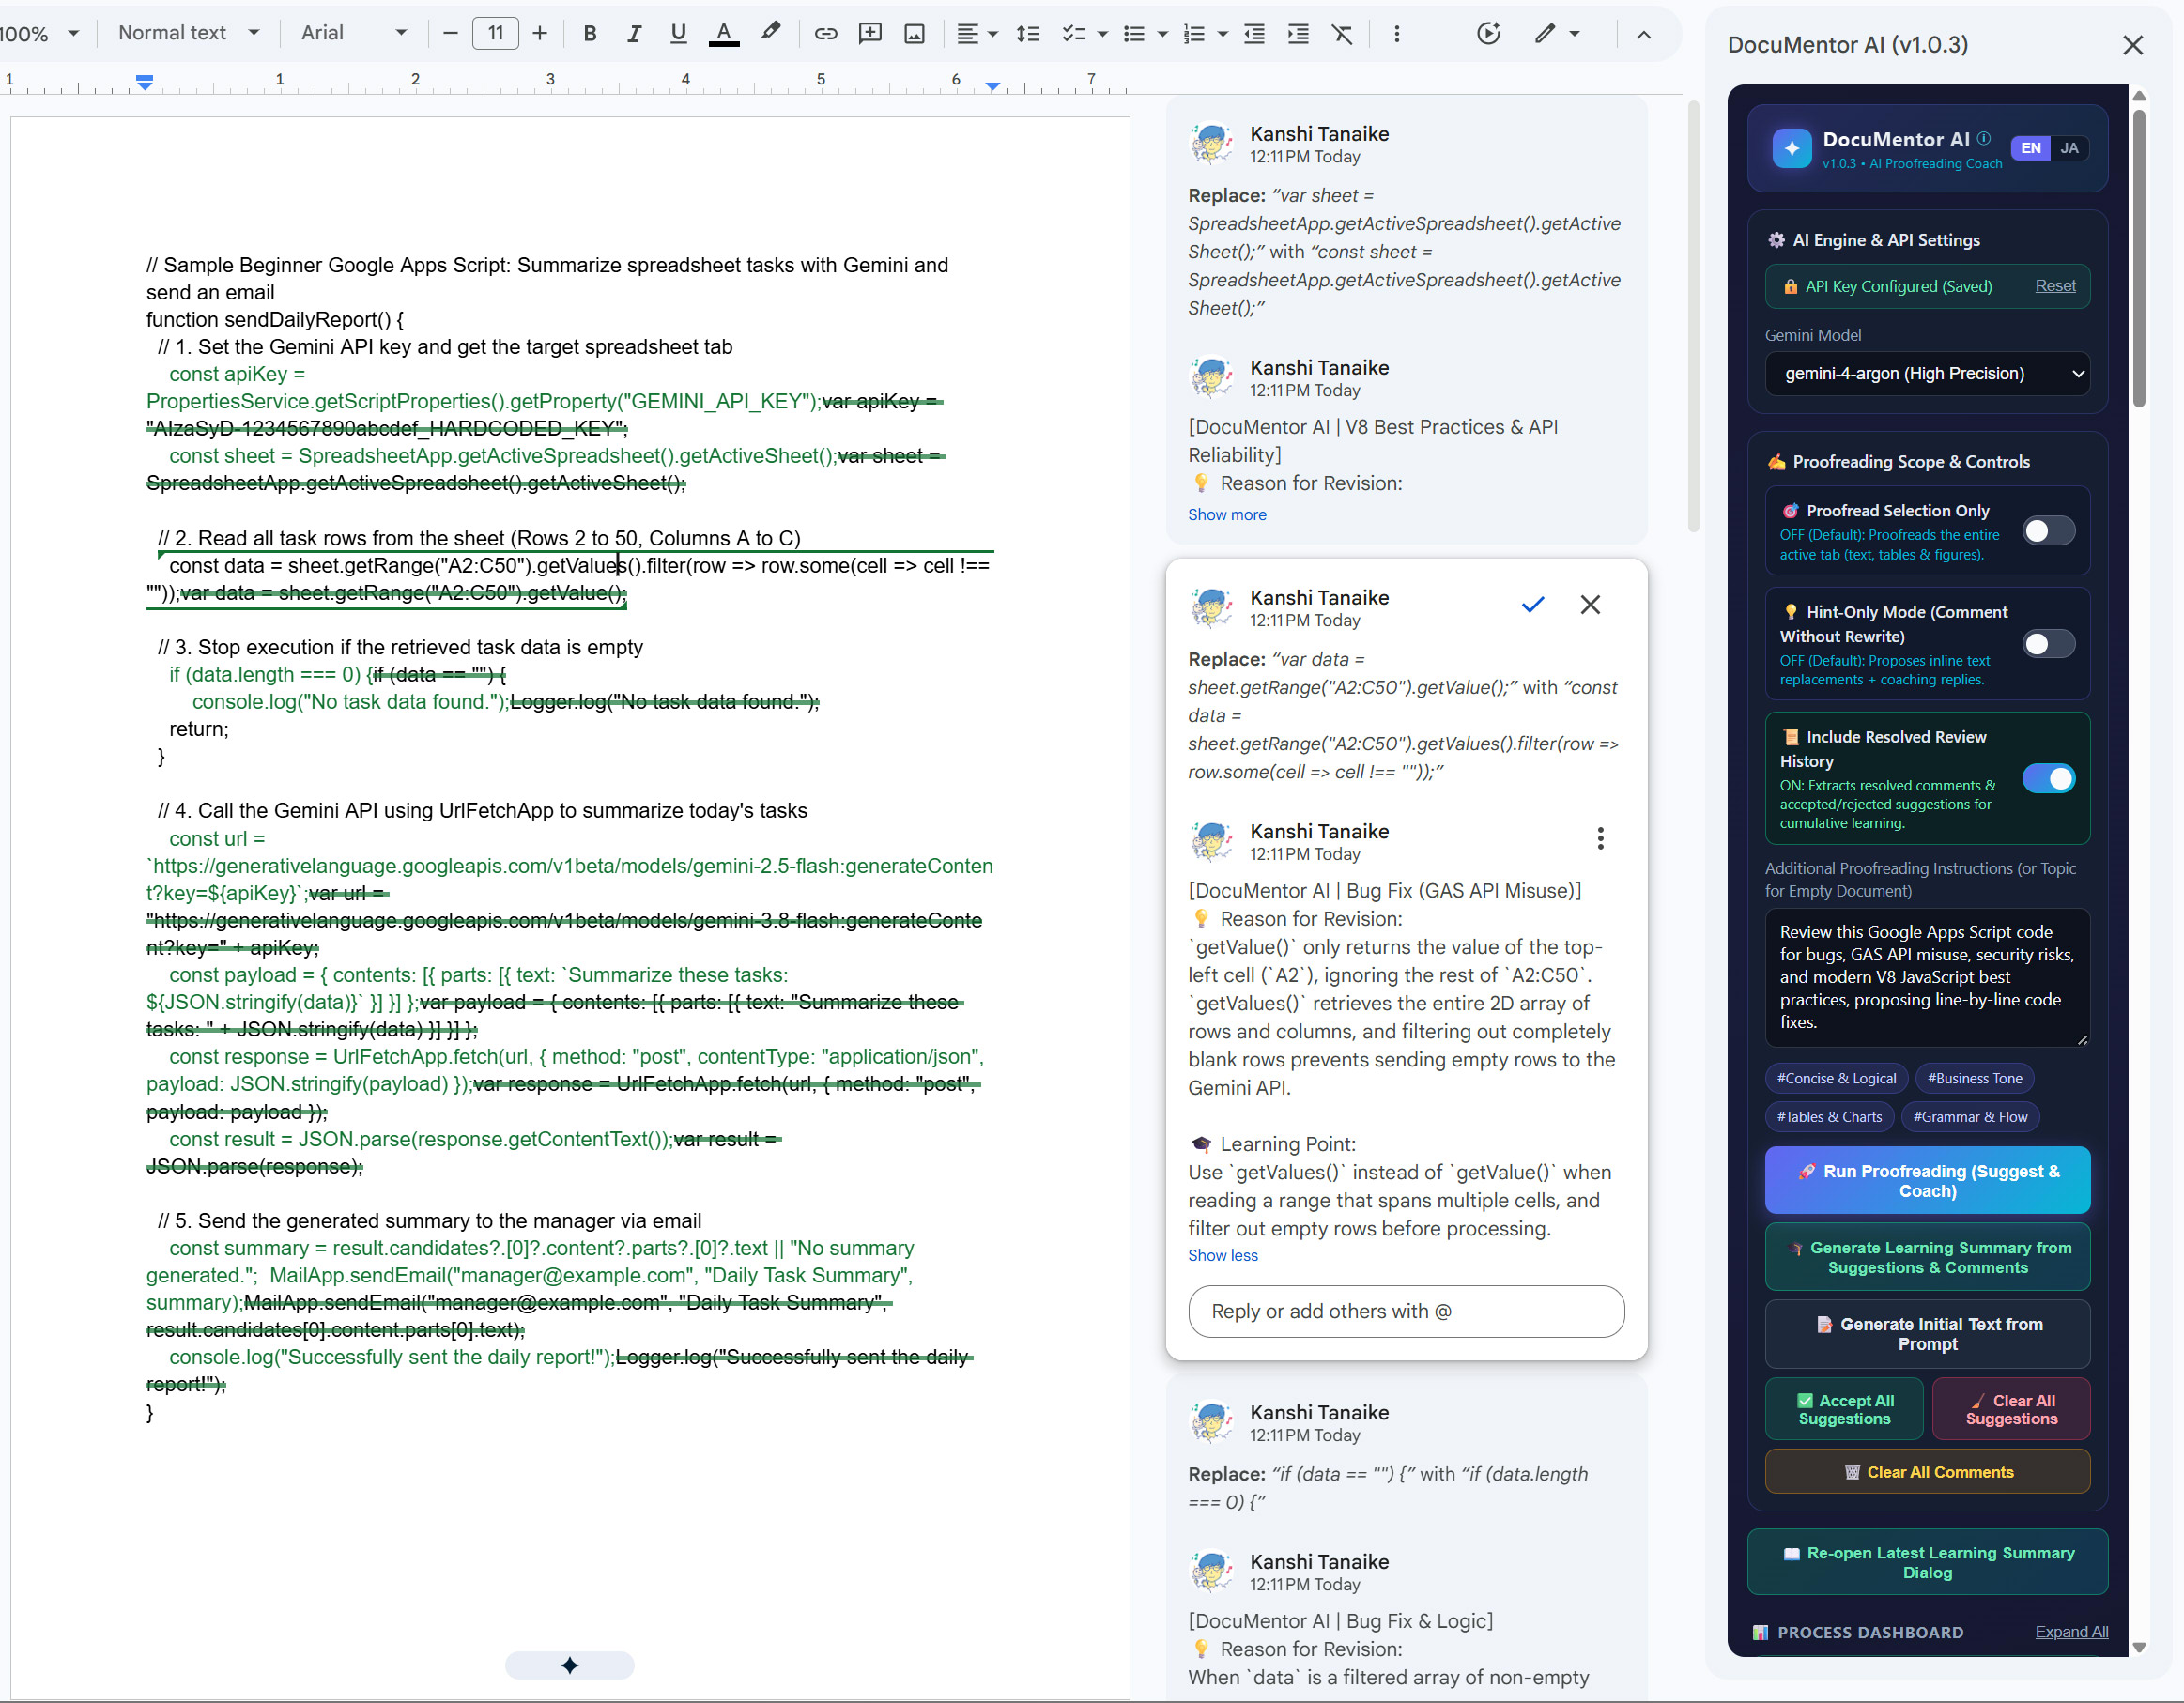Open the text color picker
The height and width of the screenshot is (1703, 2184).
(x=723, y=33)
